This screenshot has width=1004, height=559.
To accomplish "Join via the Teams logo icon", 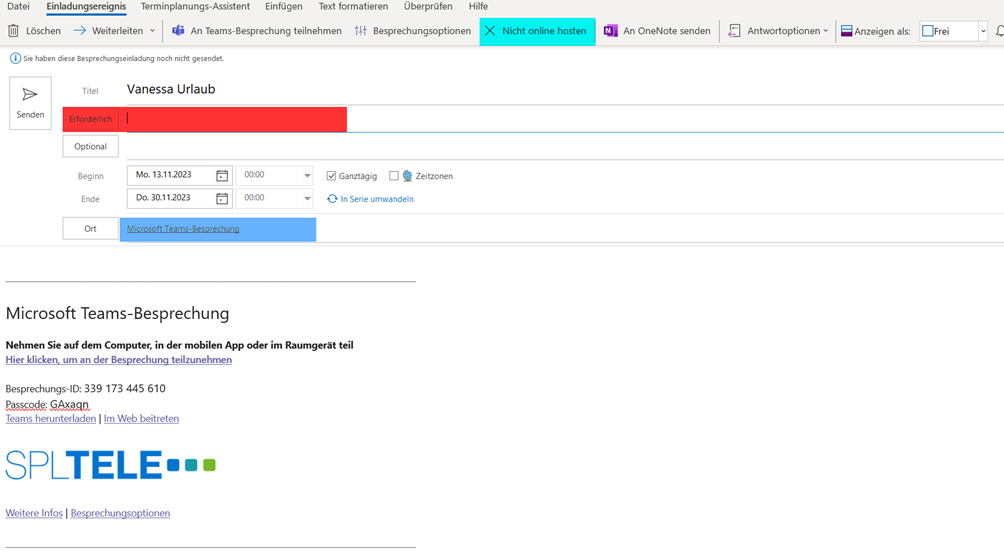I will coord(178,31).
